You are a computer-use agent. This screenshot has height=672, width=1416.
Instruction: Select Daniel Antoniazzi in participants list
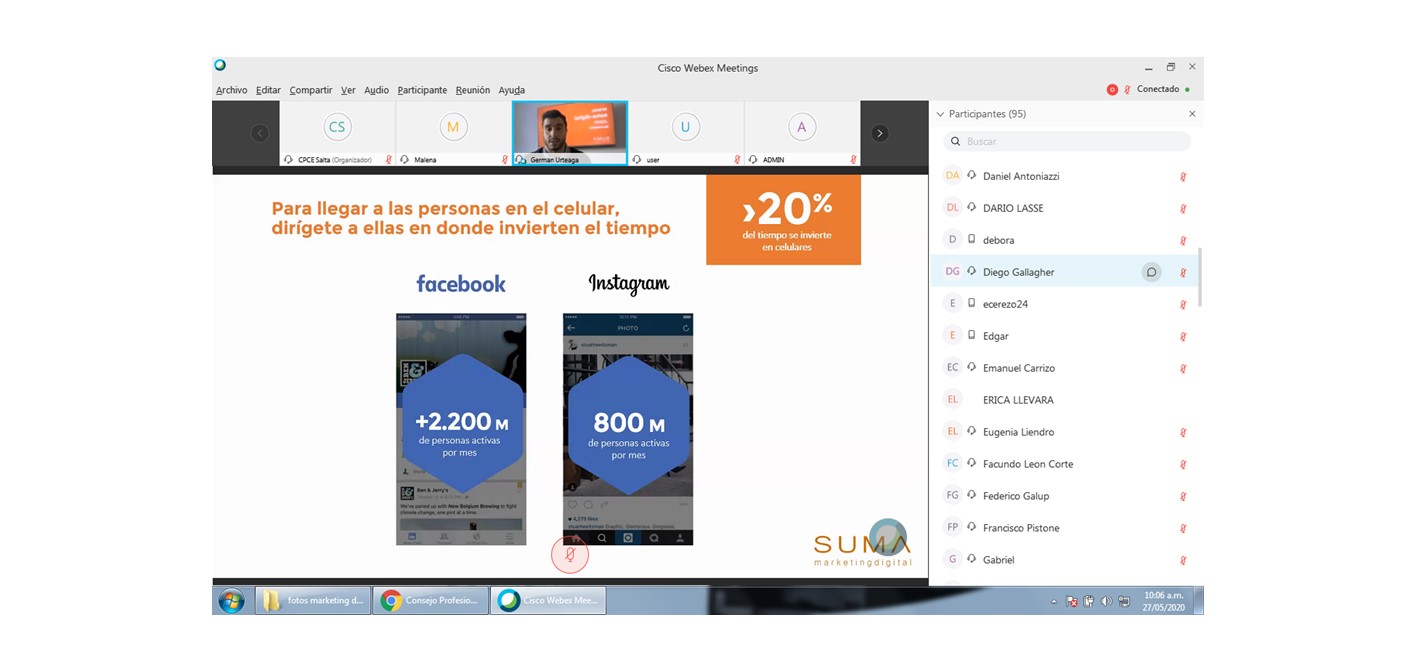tap(1066, 176)
